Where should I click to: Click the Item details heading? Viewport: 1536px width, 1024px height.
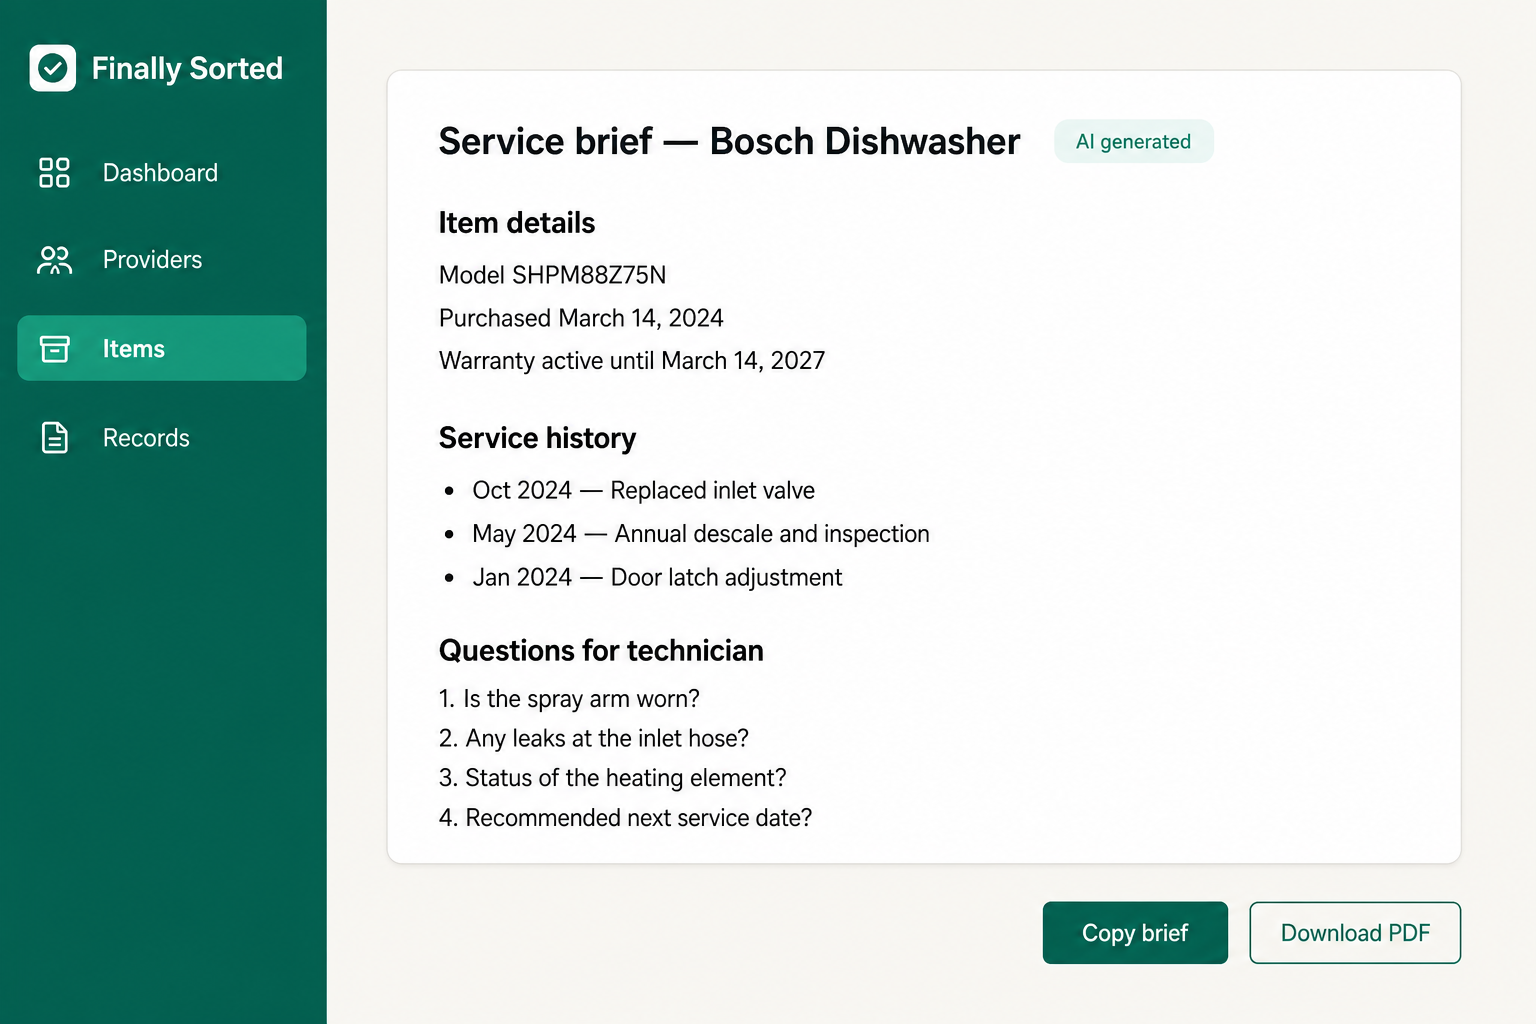[517, 223]
